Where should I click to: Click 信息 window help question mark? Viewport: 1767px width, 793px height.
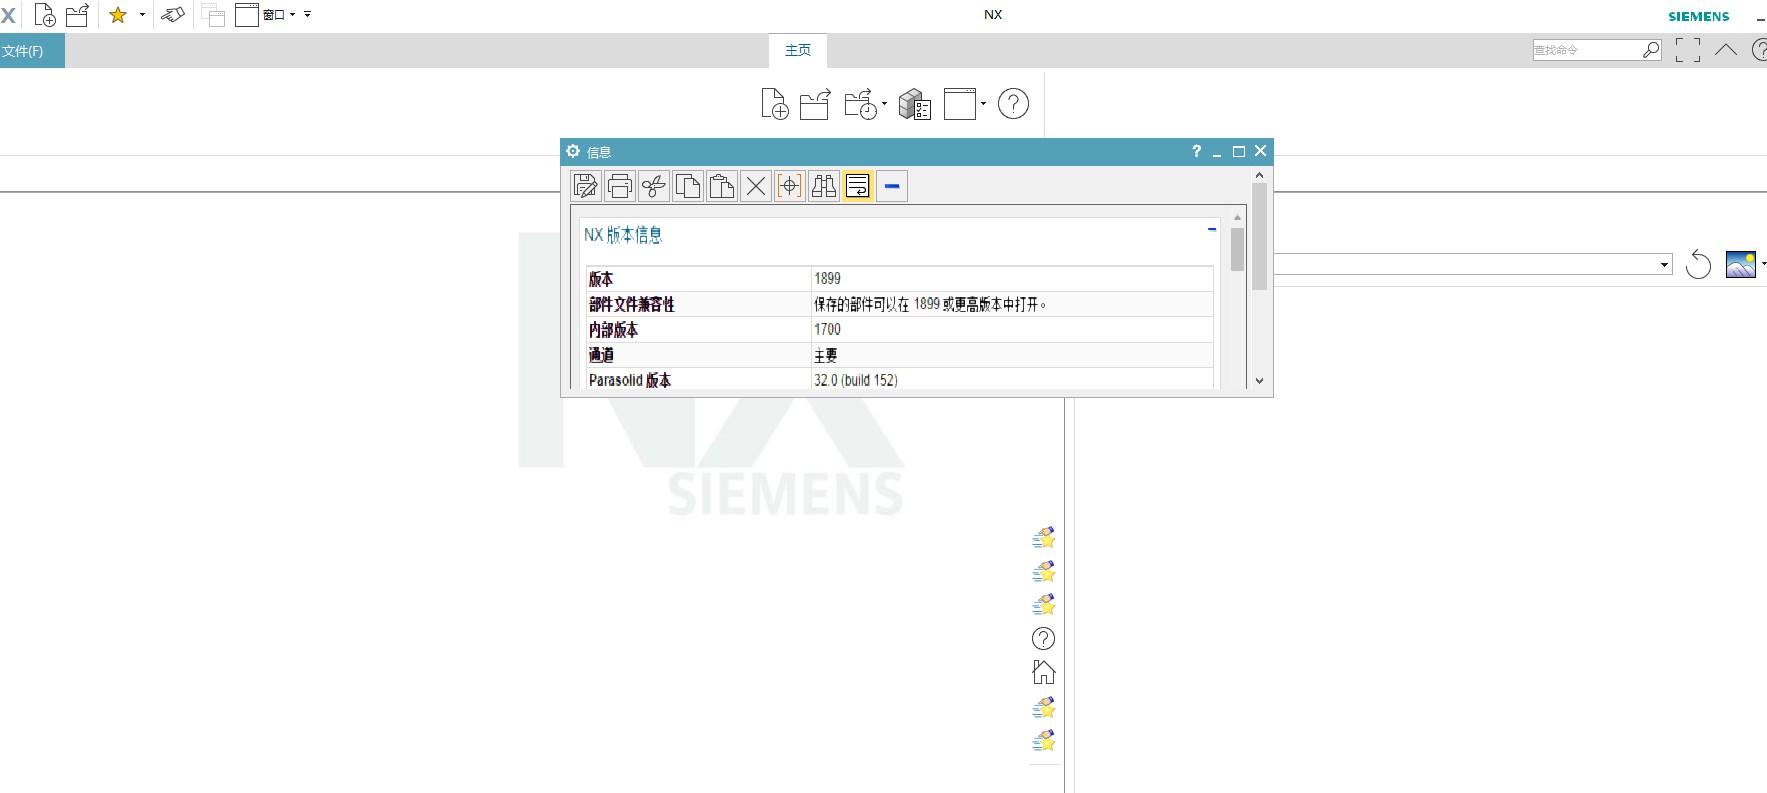(1196, 151)
